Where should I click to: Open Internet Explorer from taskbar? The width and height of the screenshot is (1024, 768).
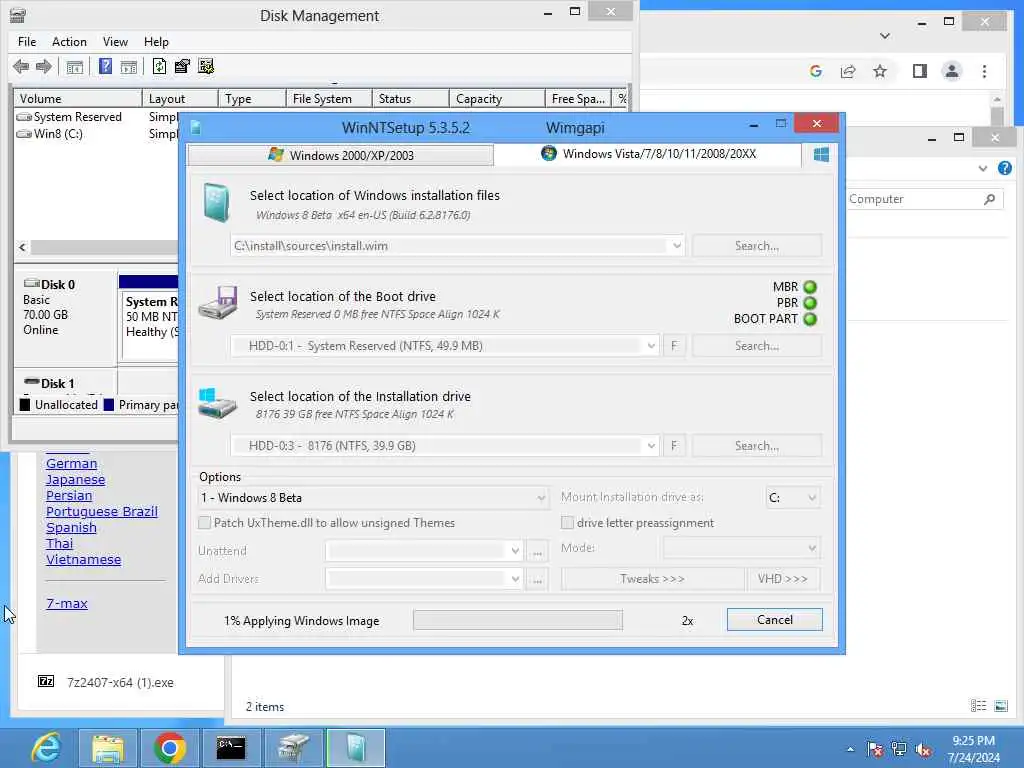point(46,748)
